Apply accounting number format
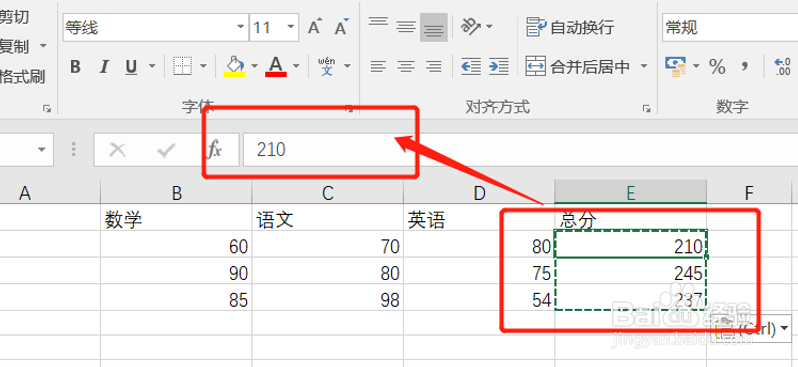Viewport: 798px width, 367px height. click(675, 66)
